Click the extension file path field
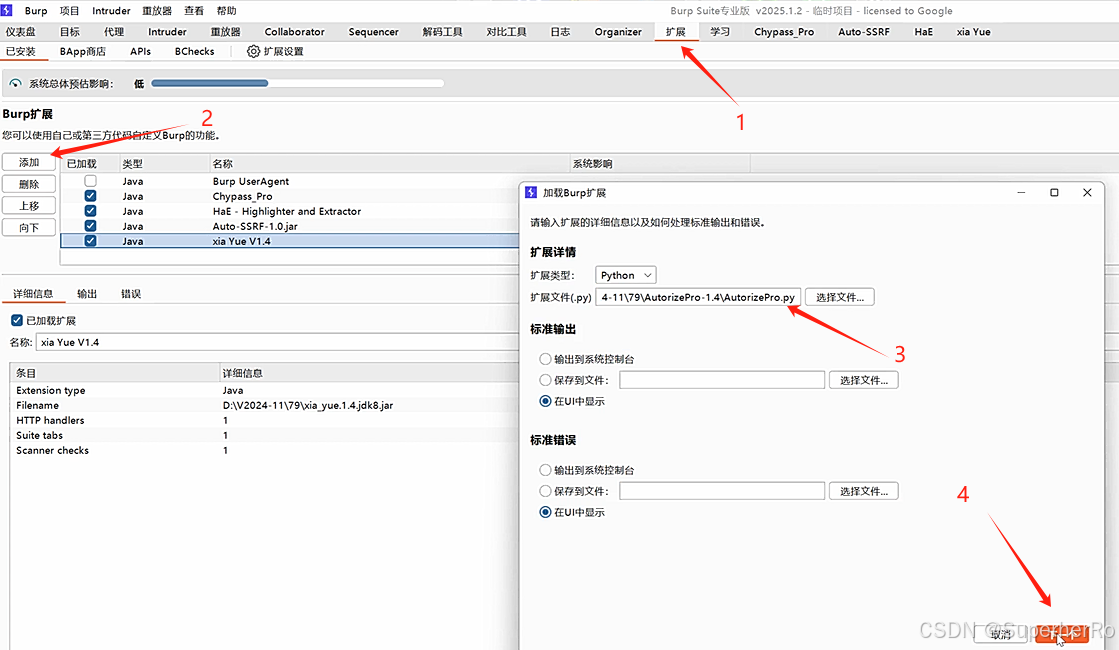 [x=698, y=298]
